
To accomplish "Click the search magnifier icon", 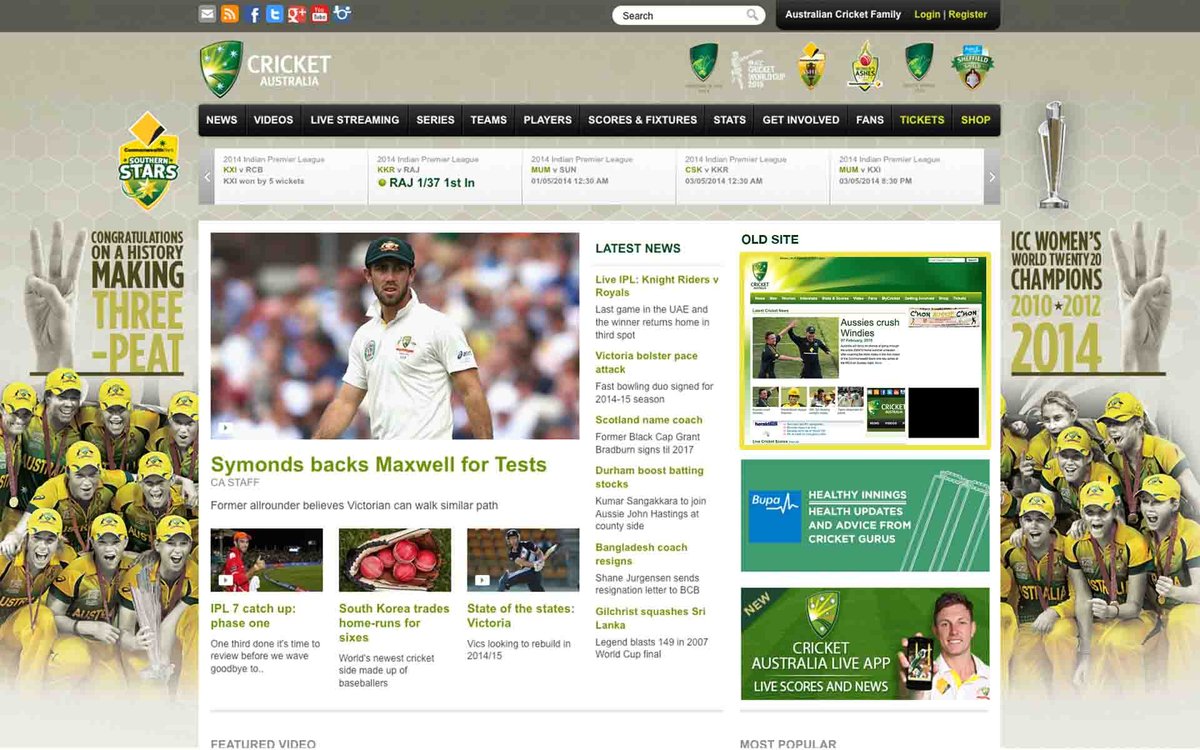I will coord(752,15).
